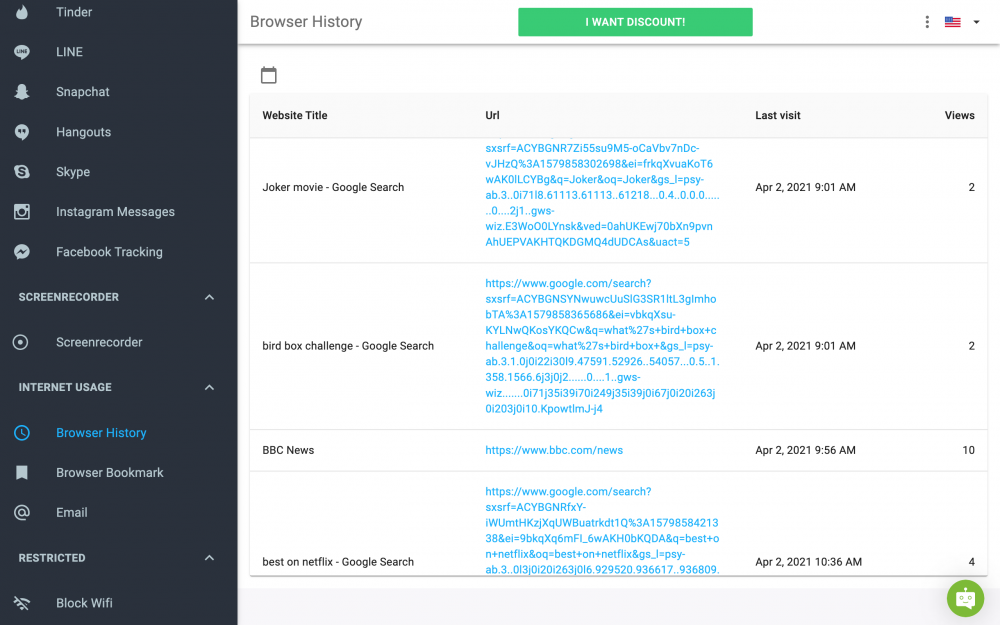1000x625 pixels.
Task: Collapse the INTERNET USAGE section
Action: point(209,388)
